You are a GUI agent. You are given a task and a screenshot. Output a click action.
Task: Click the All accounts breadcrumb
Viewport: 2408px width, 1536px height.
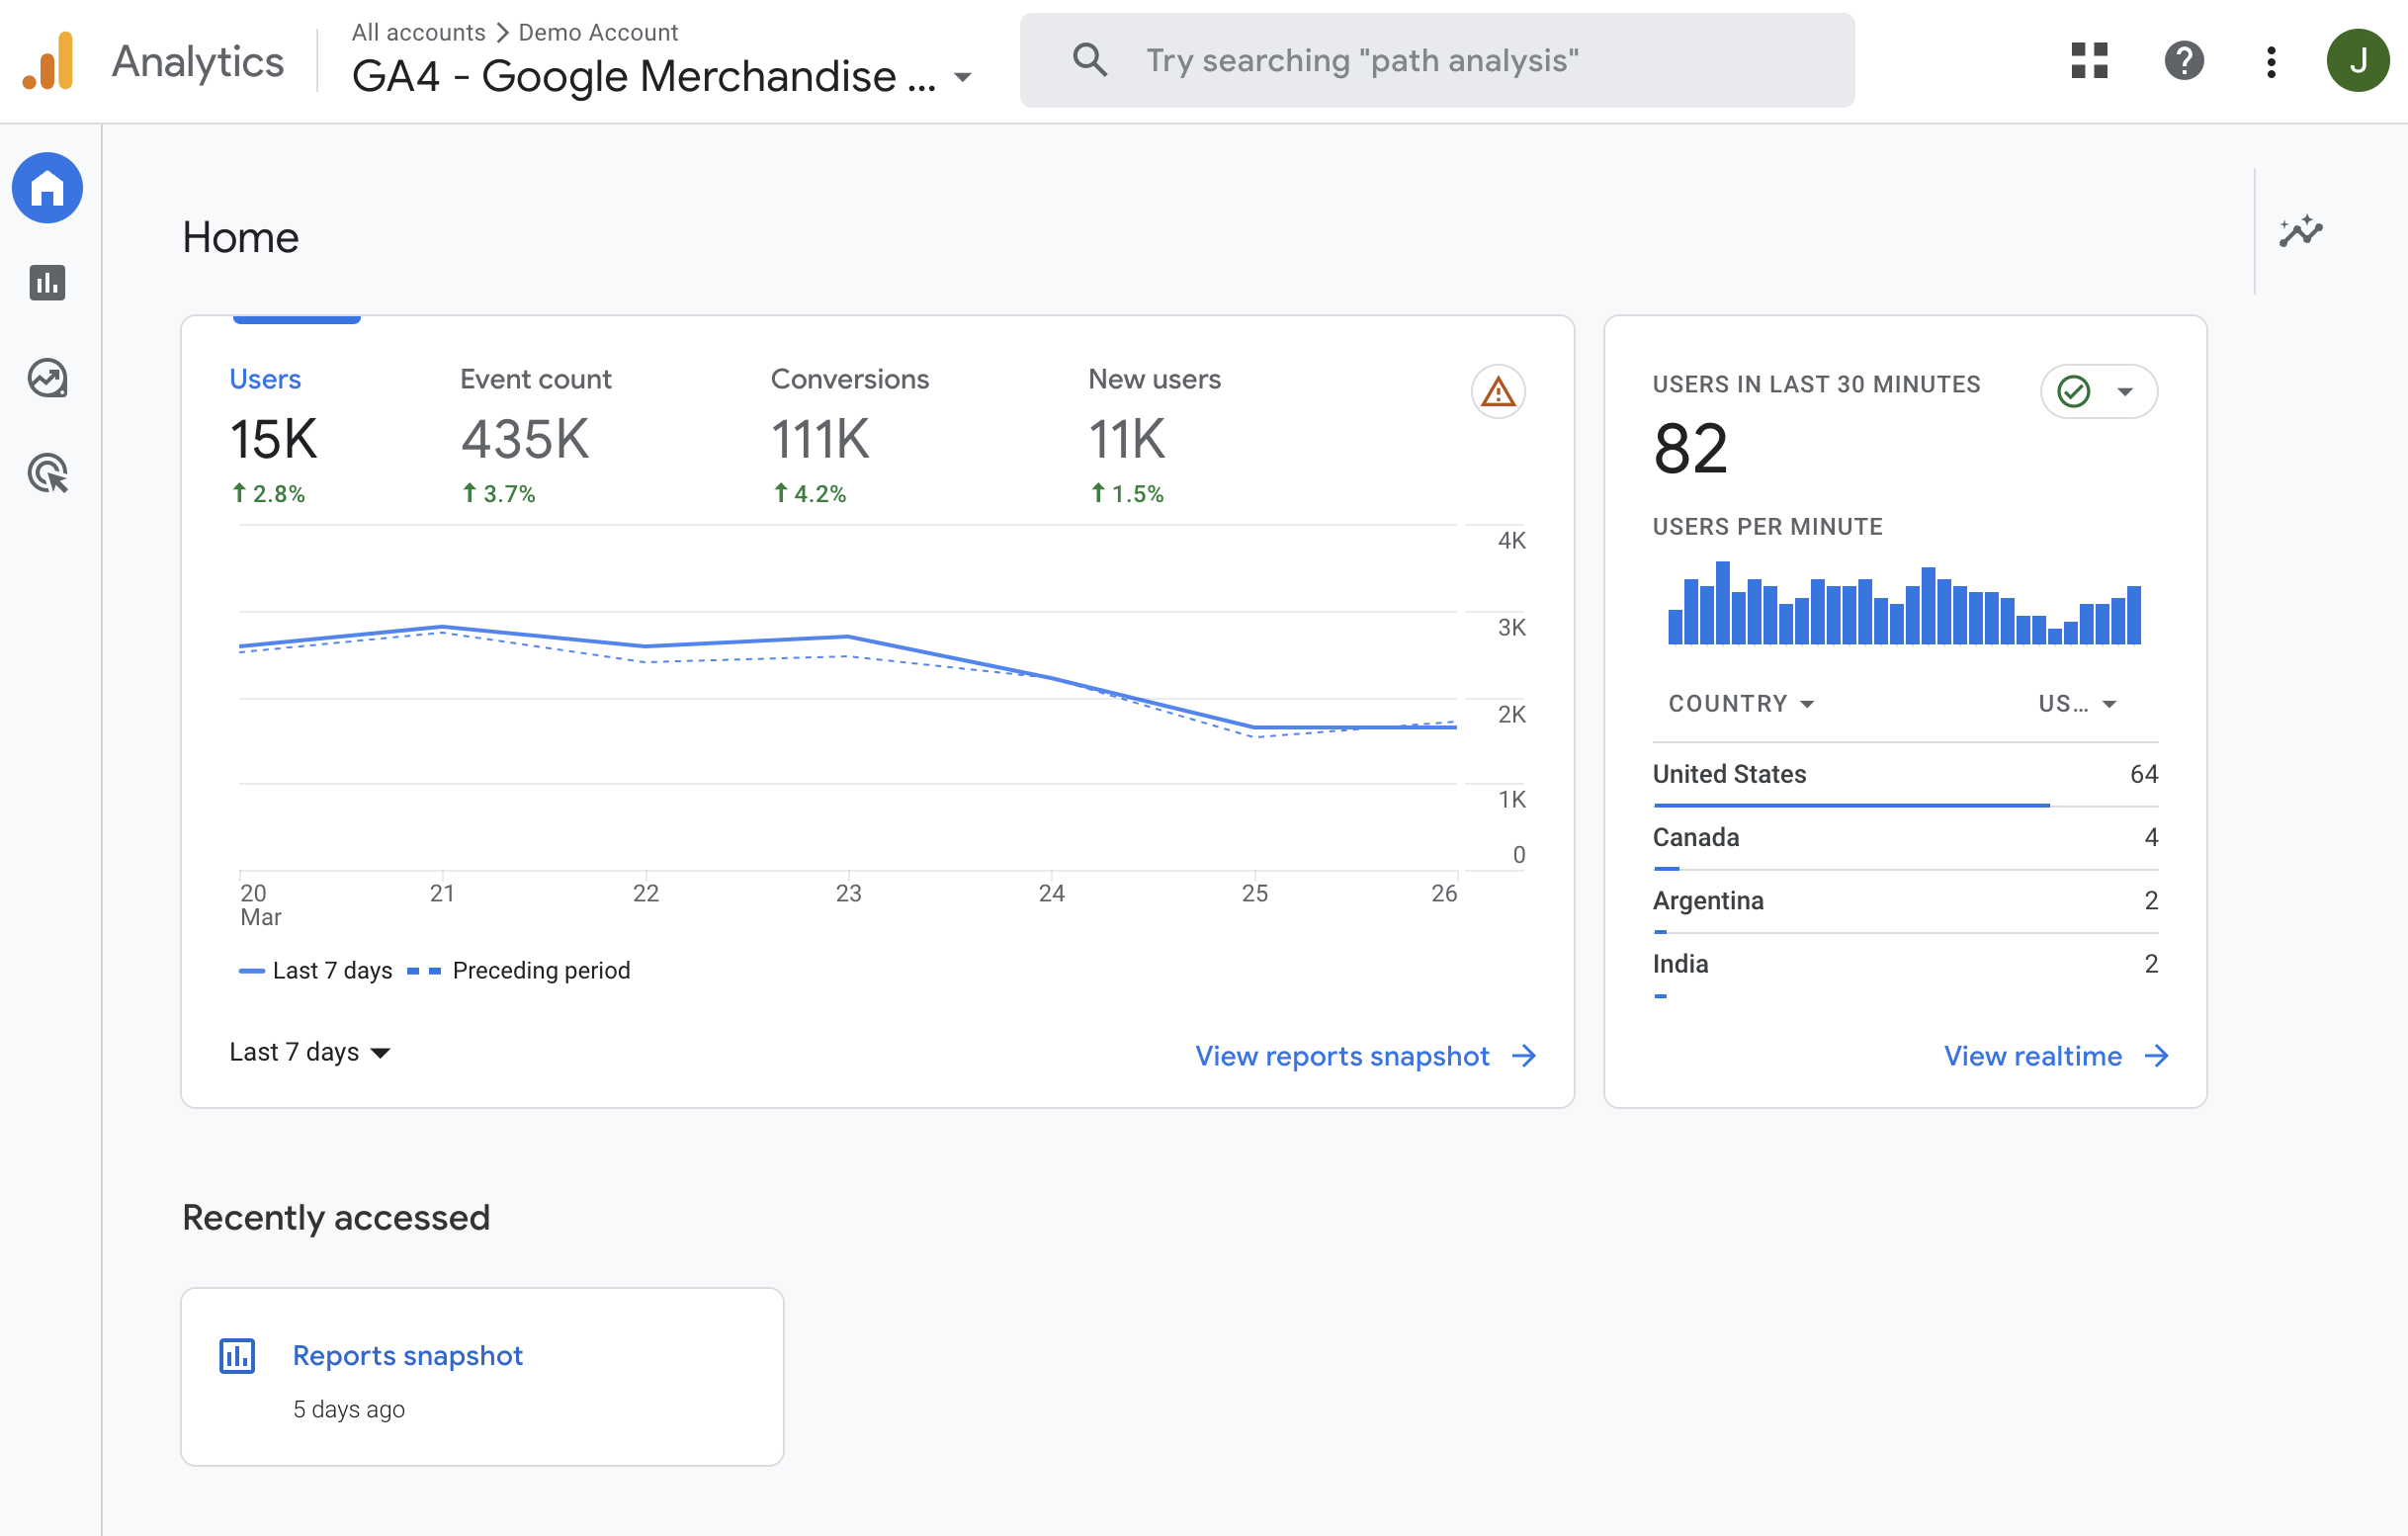[x=418, y=32]
